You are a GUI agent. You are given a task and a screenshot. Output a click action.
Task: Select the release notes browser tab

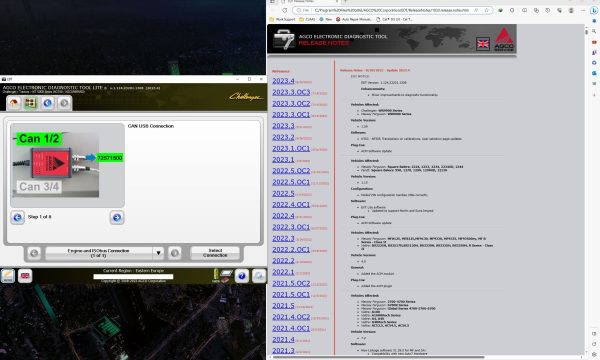click(x=310, y=2)
